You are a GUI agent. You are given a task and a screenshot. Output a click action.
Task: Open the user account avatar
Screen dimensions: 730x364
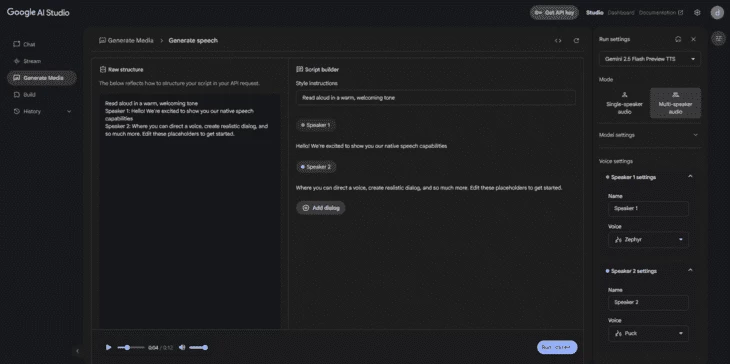point(717,13)
